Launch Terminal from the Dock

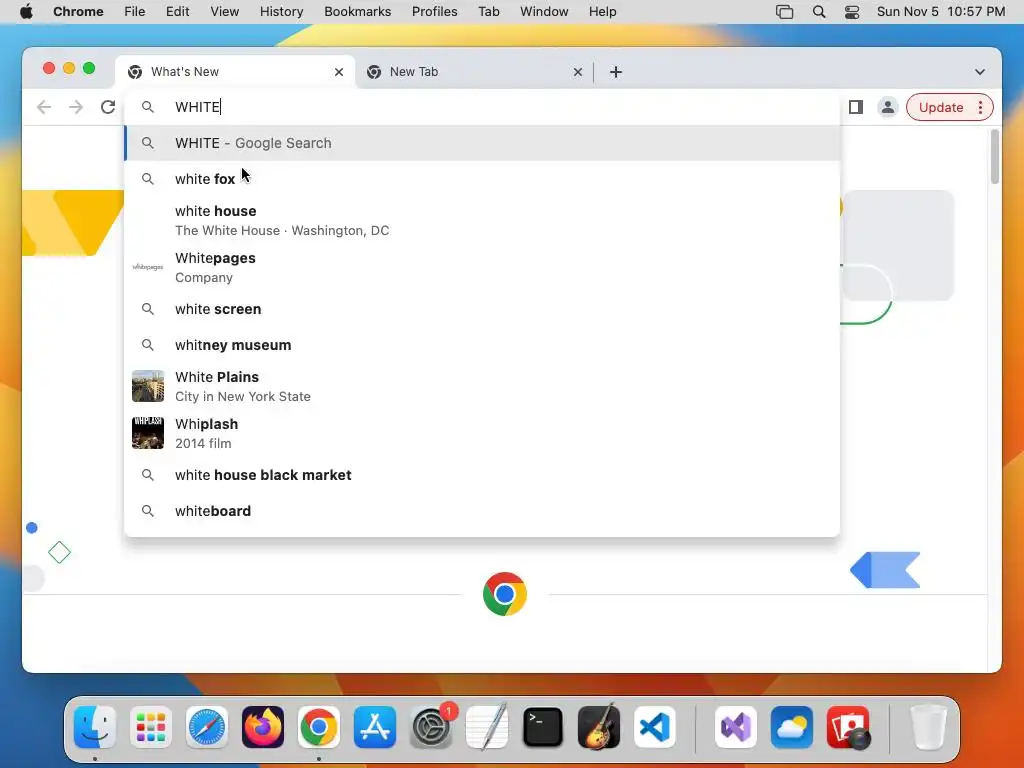click(x=543, y=727)
